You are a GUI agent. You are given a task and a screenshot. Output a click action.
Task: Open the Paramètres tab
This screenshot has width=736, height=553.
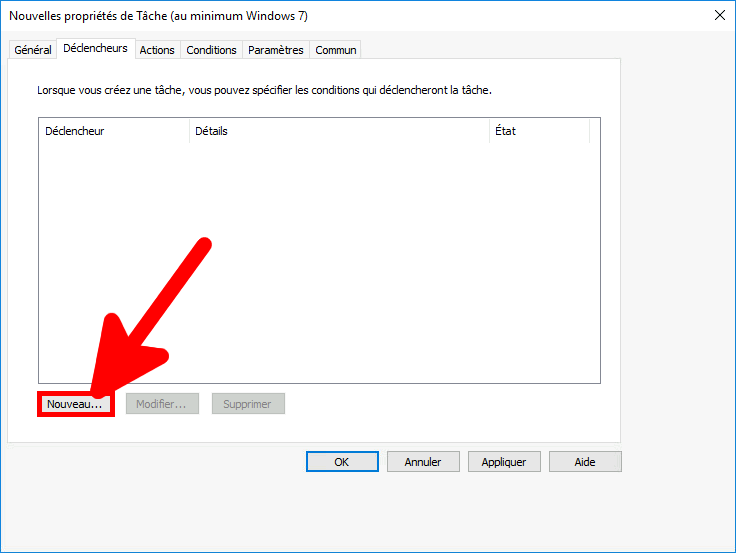tap(276, 50)
